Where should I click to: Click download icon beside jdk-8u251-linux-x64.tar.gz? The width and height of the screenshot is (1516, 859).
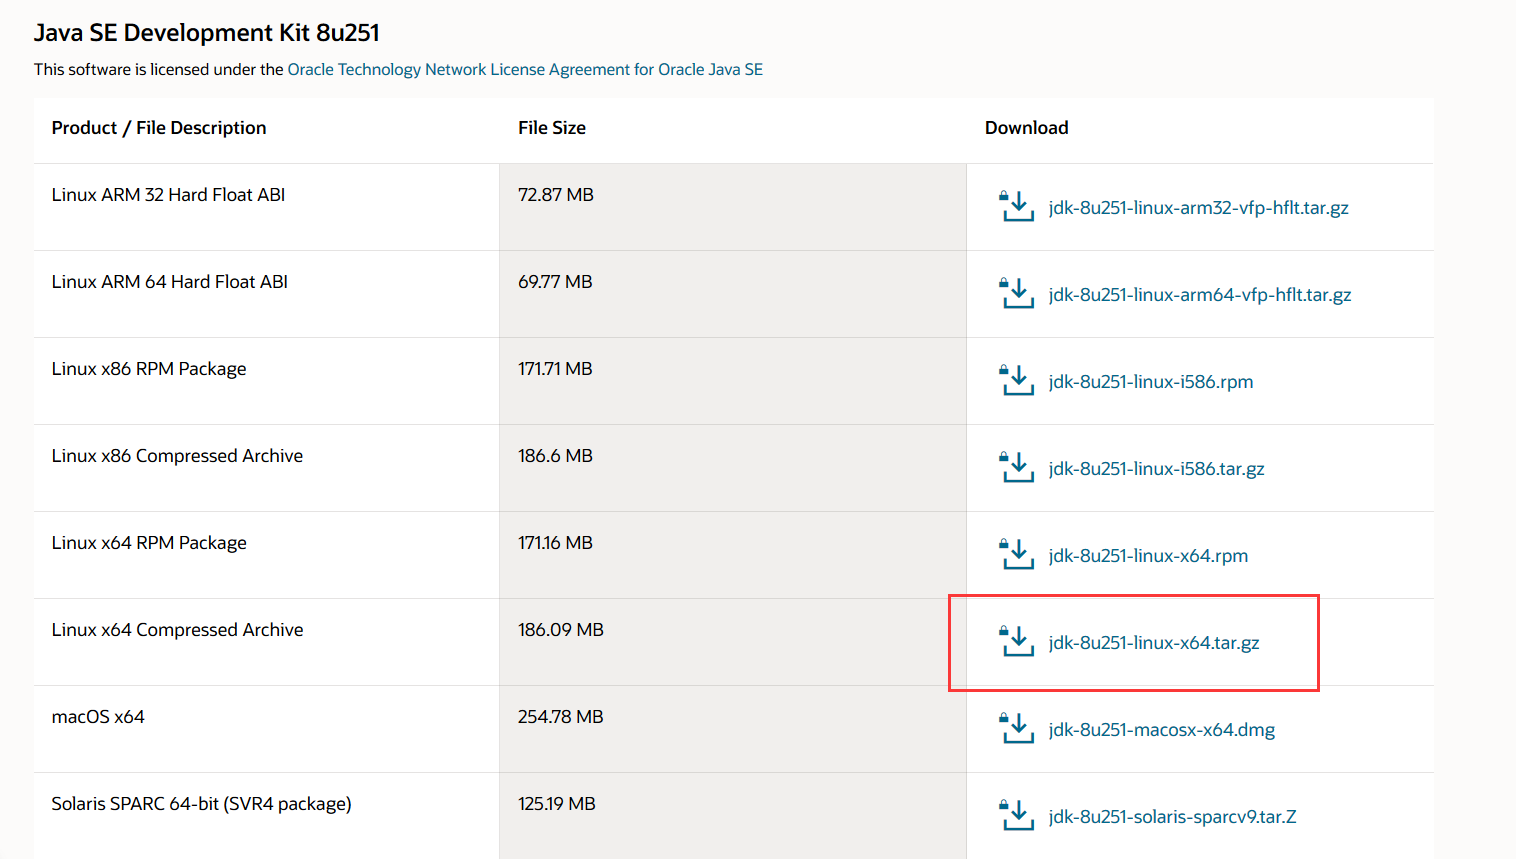pos(1017,642)
